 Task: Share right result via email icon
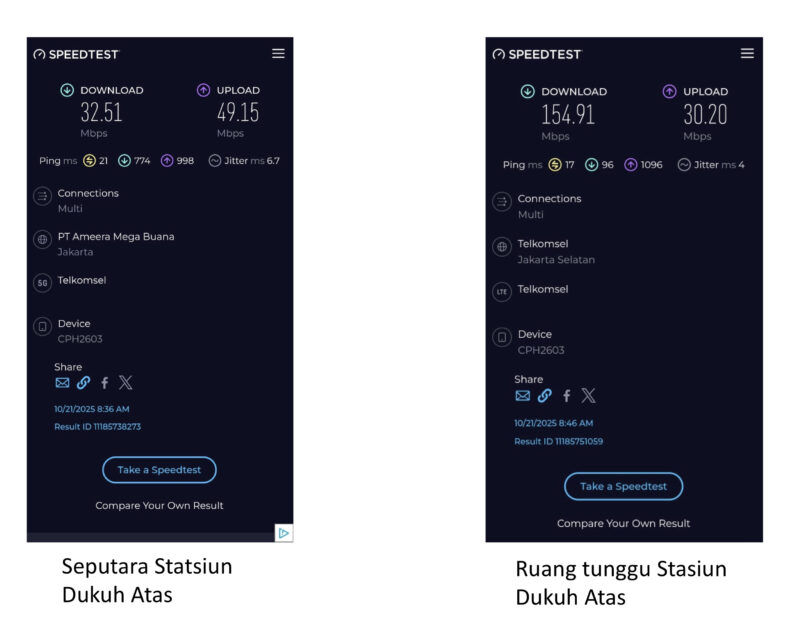(522, 395)
